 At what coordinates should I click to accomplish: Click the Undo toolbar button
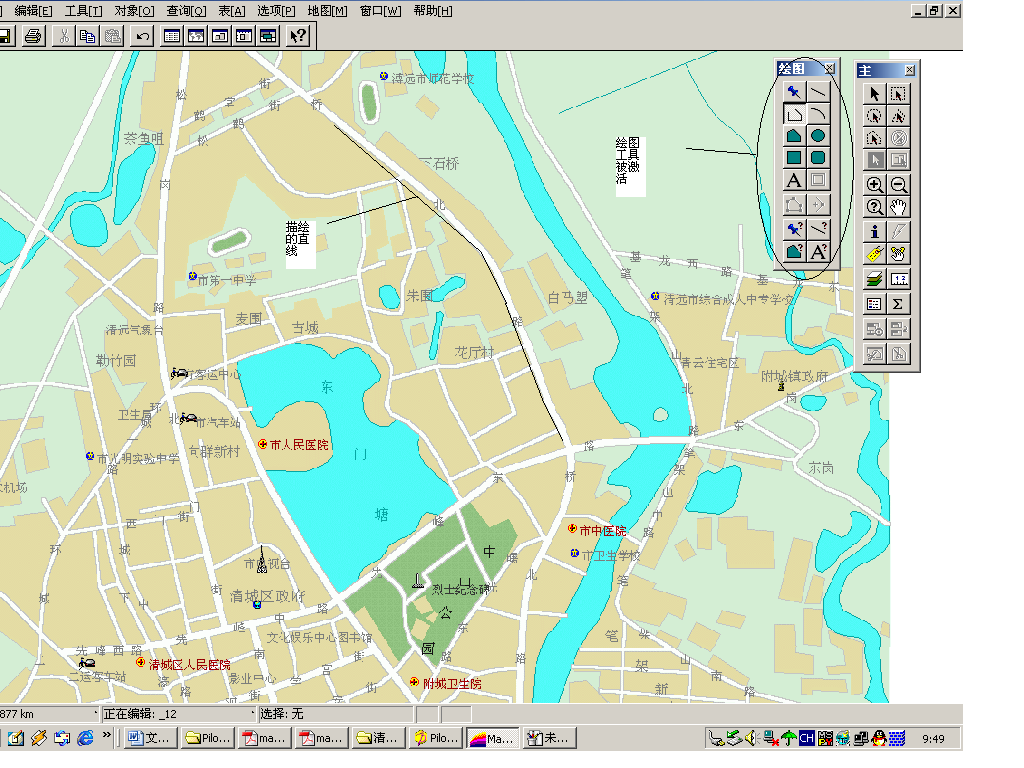143,36
